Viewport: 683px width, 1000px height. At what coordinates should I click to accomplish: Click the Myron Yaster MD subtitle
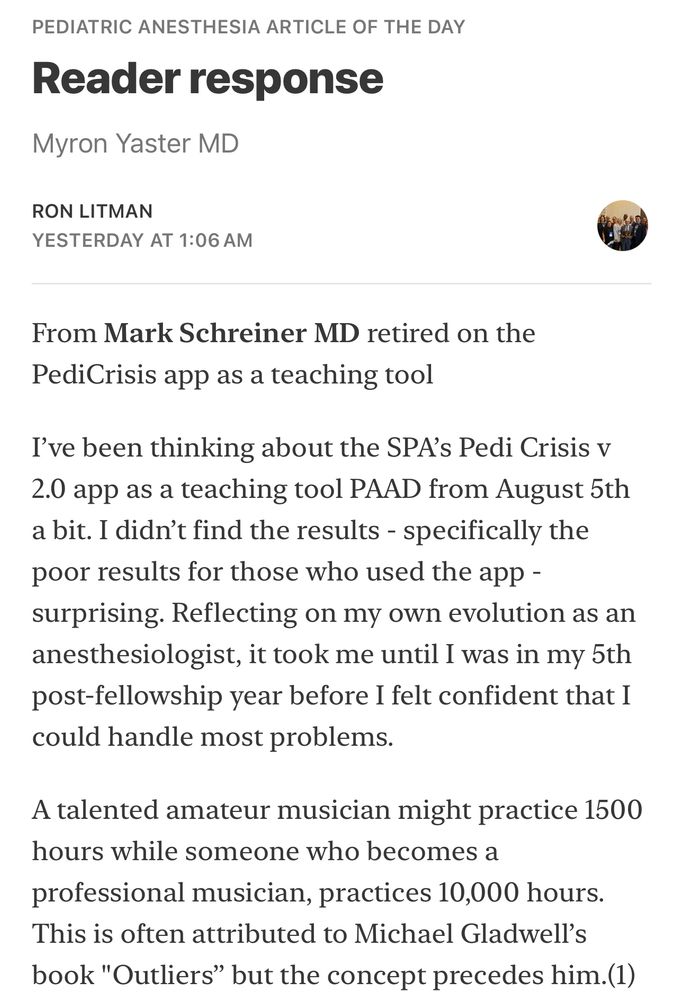135,143
